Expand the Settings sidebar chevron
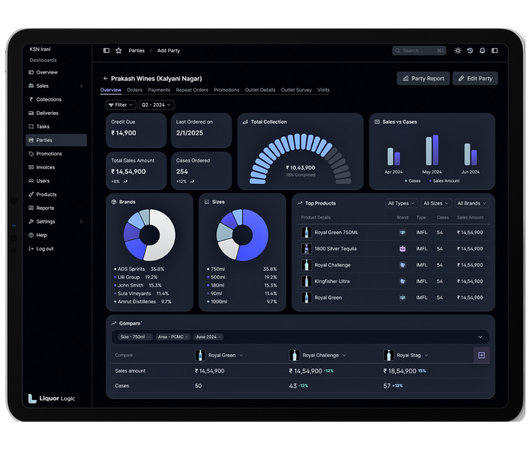The image size is (530, 450). [x=81, y=221]
